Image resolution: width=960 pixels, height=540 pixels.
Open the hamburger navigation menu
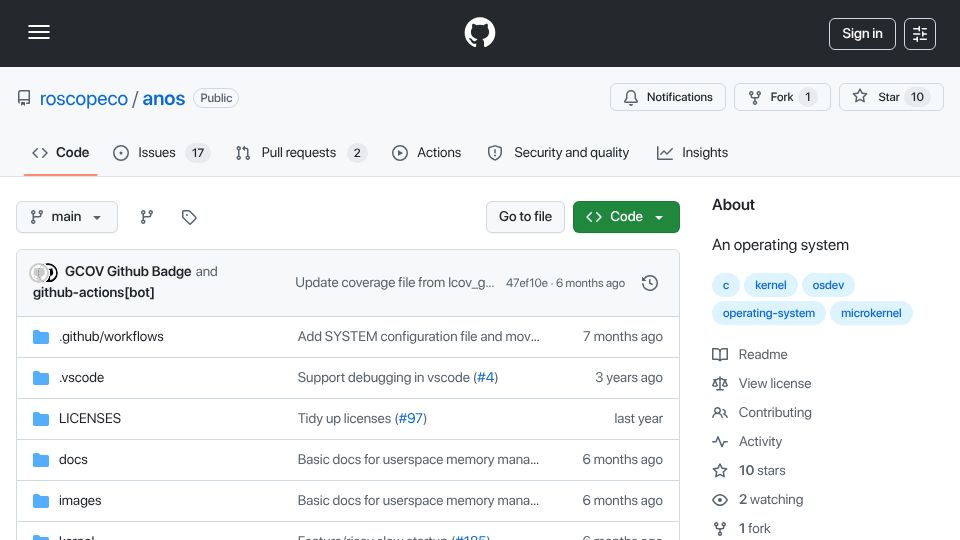tap(39, 32)
